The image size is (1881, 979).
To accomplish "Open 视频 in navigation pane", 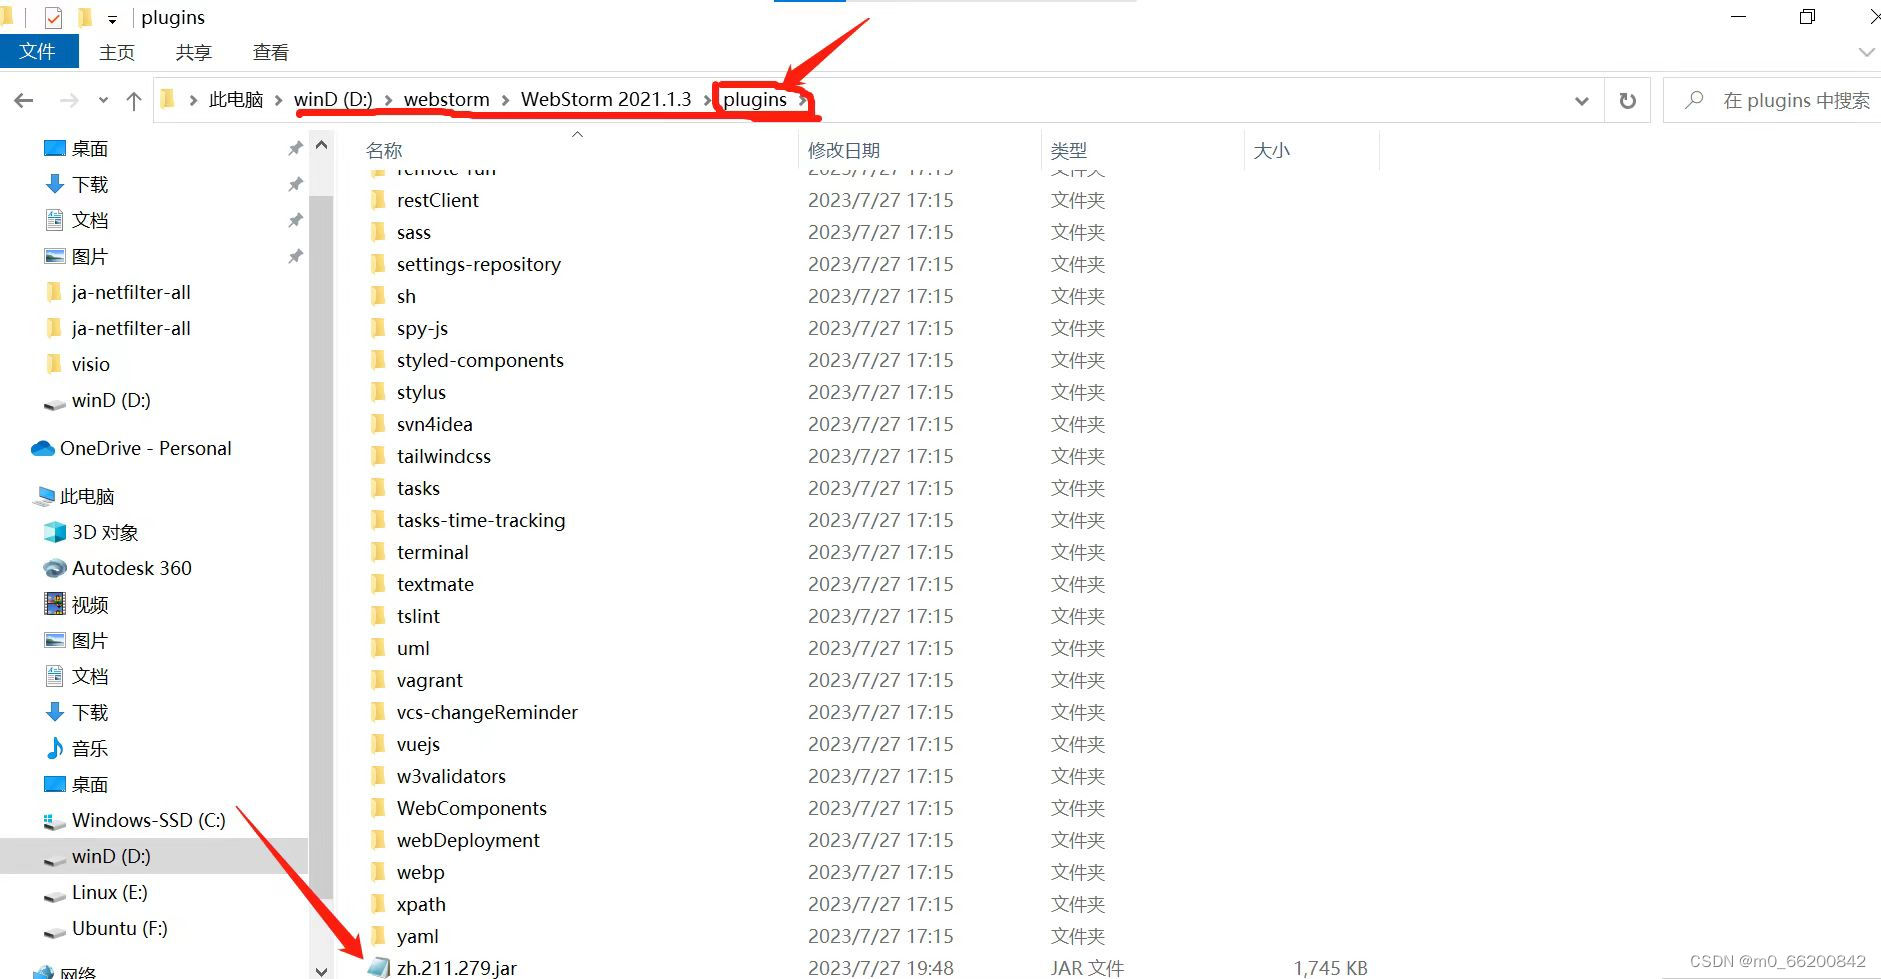I will pyautogui.click(x=90, y=604).
